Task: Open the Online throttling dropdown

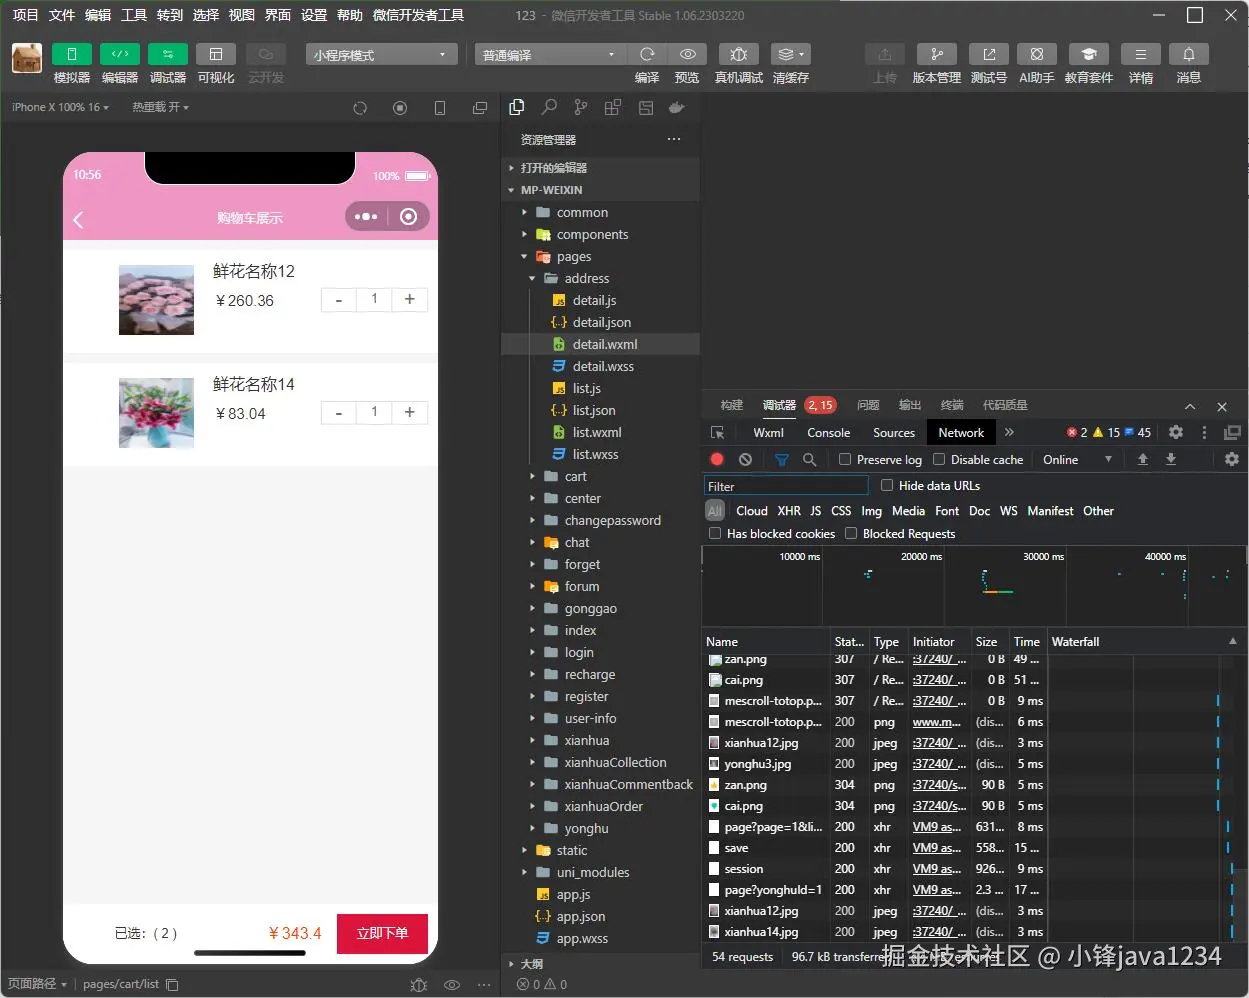Action: 1077,459
